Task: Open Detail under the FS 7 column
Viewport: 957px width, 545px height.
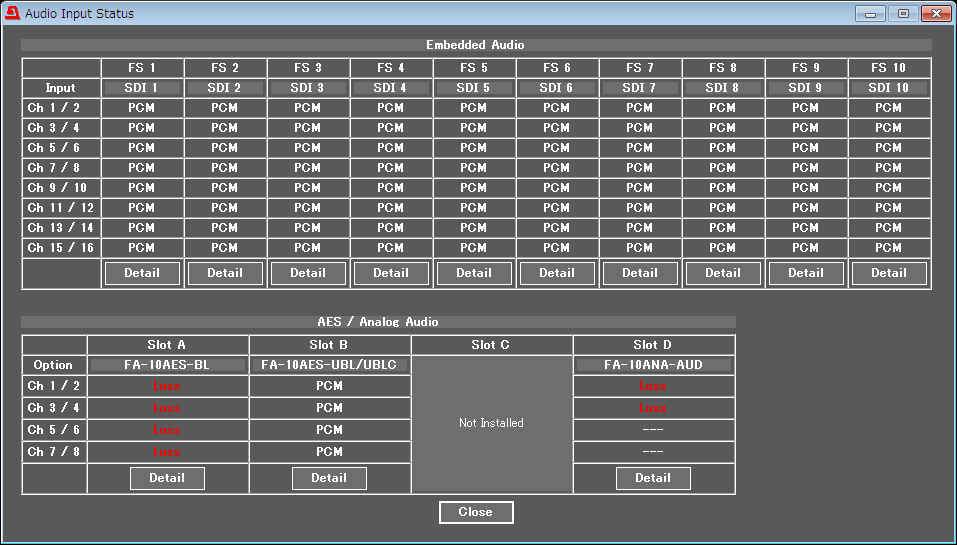Action: coord(639,273)
